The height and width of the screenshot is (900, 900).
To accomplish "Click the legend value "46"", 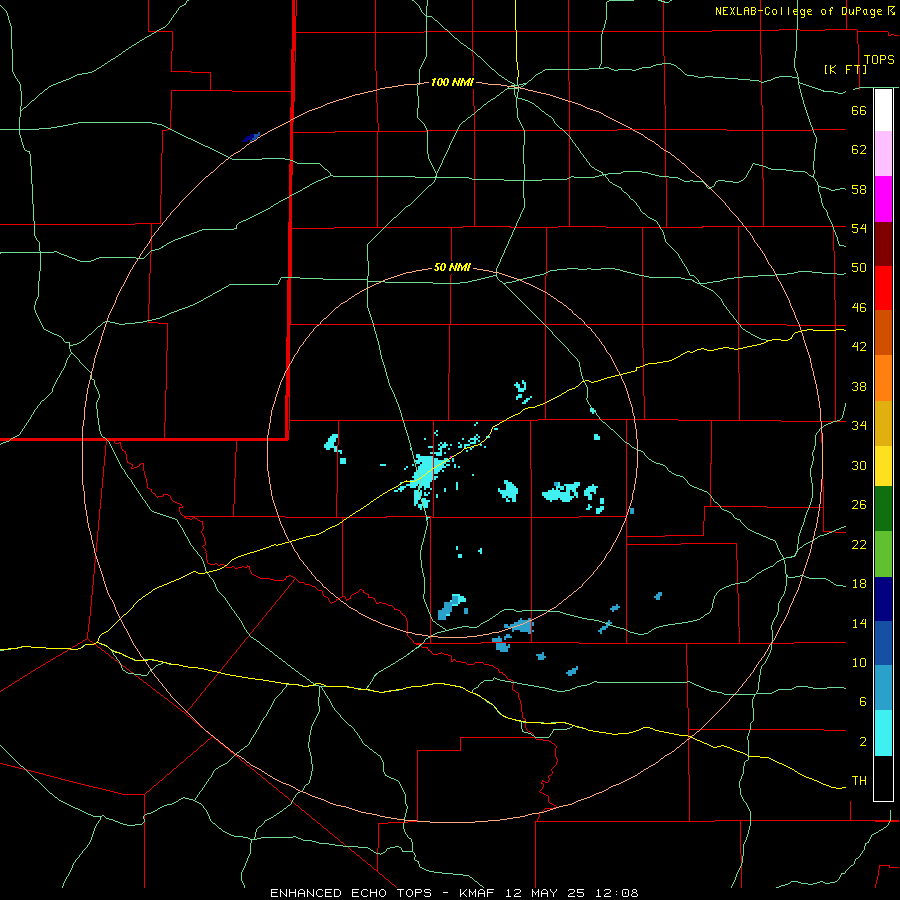I will [x=859, y=308].
